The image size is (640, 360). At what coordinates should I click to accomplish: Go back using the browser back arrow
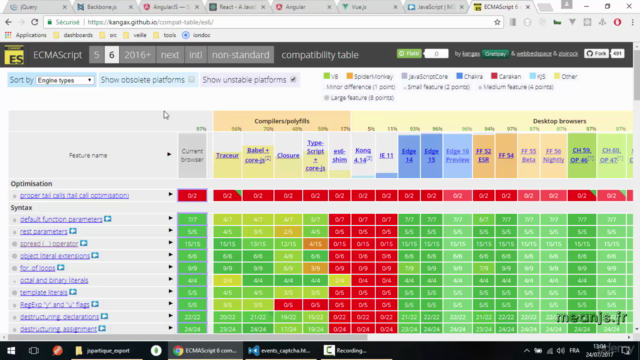(9, 22)
